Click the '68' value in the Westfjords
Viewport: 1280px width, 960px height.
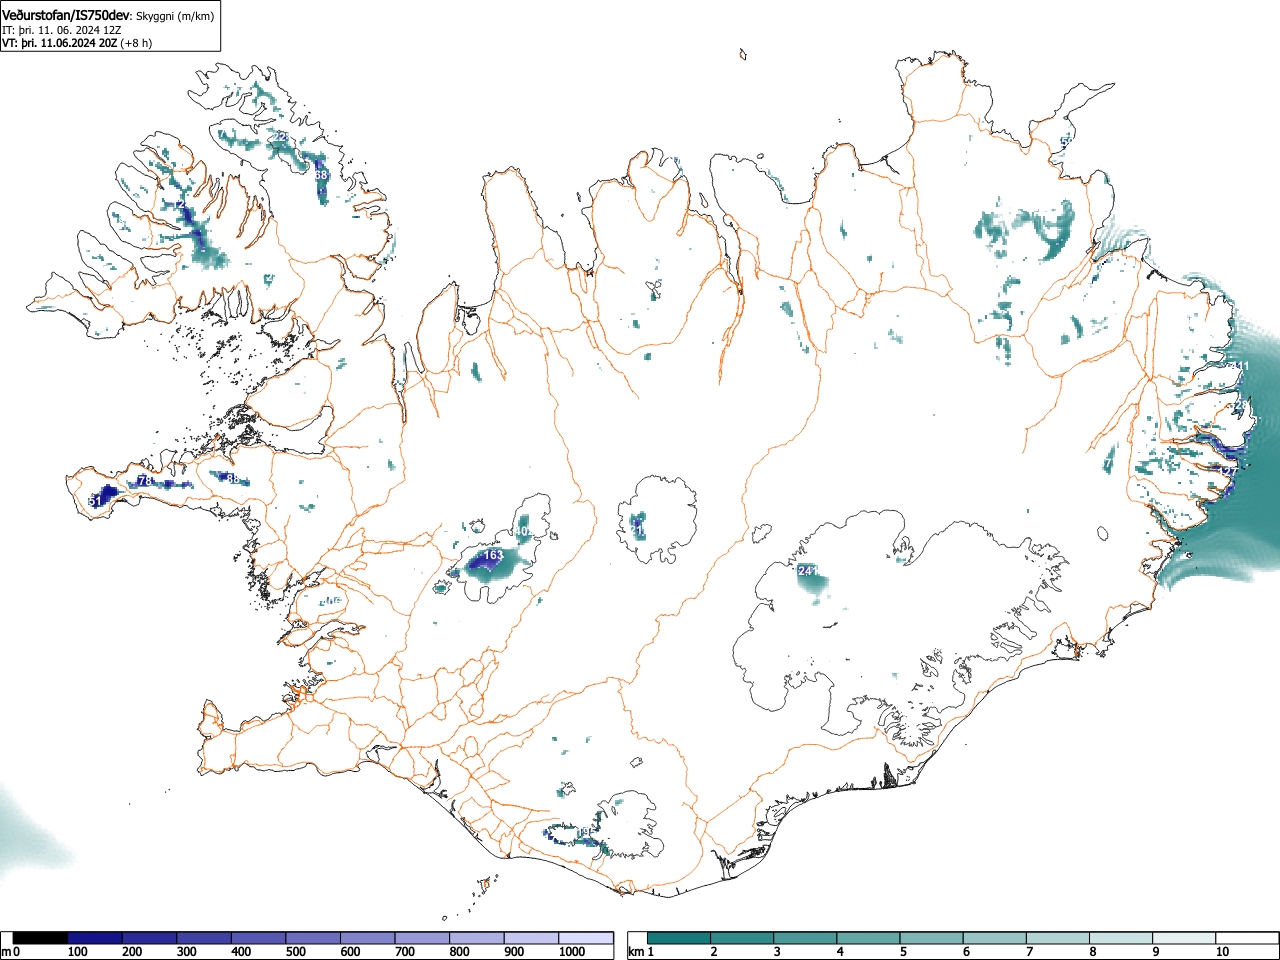[321, 175]
